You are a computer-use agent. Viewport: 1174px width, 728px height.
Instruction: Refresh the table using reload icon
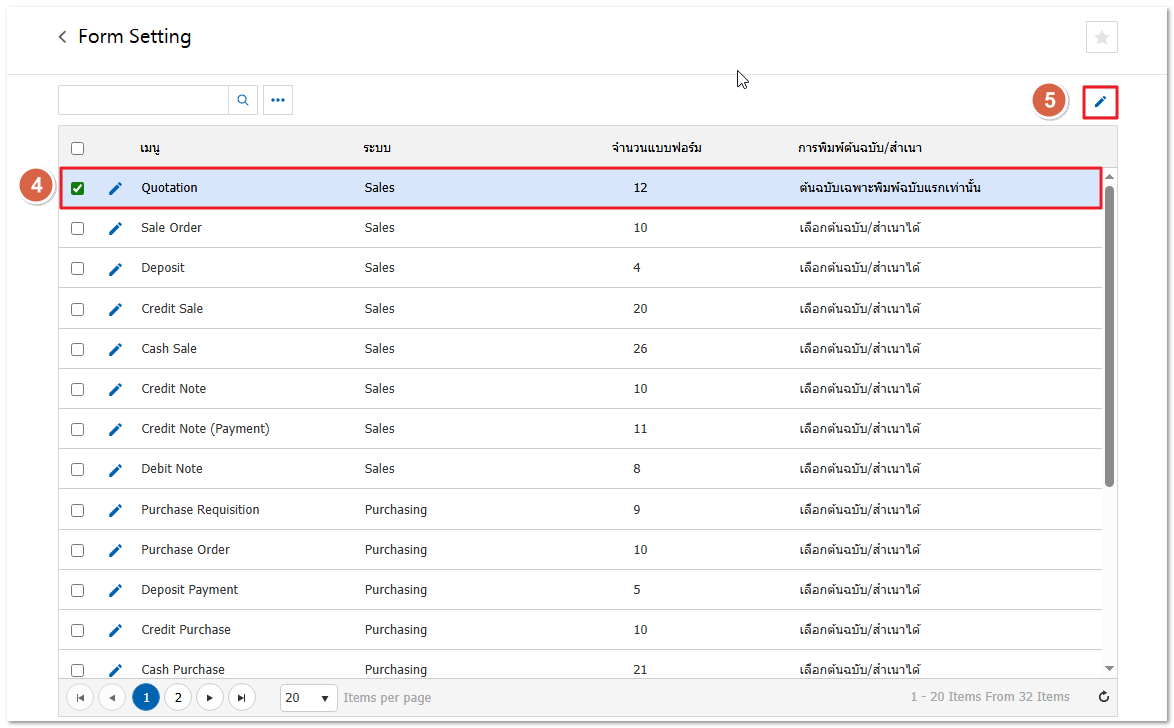[1103, 697]
